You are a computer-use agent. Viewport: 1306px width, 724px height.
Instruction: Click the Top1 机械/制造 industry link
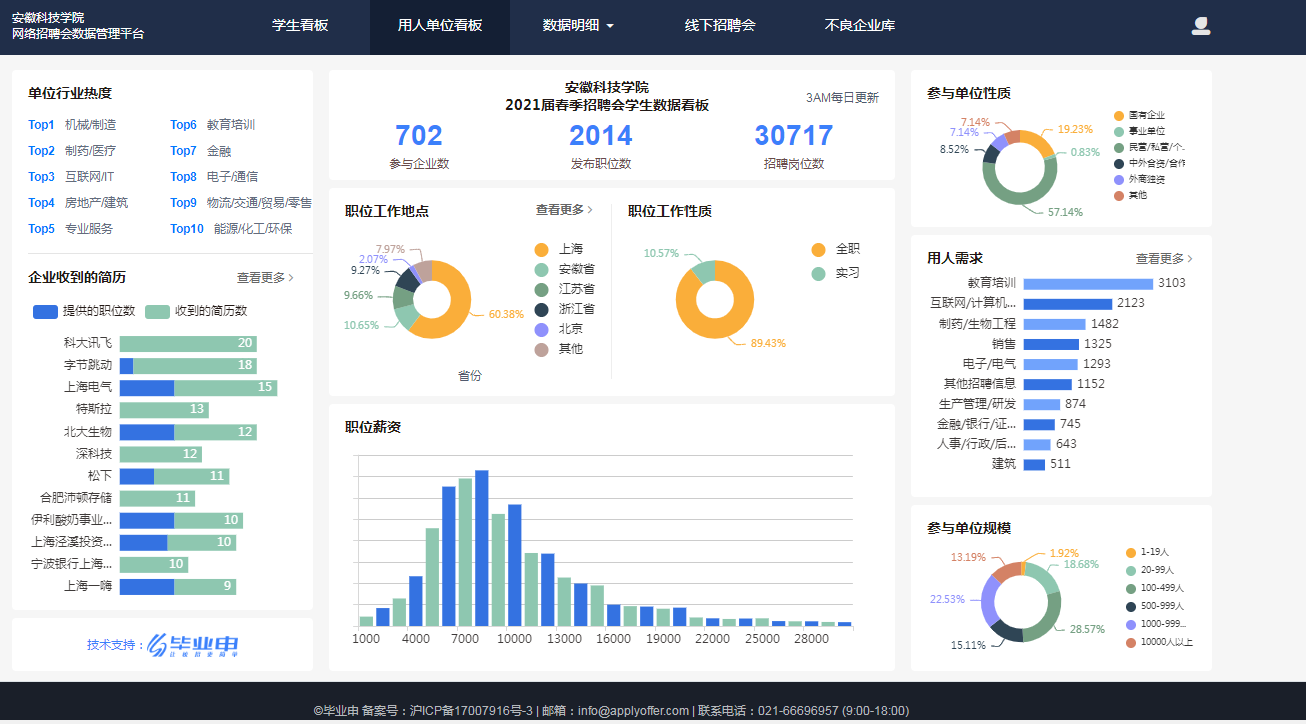72,125
